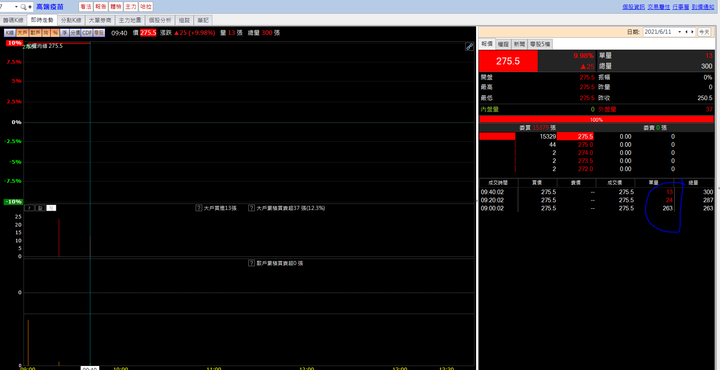Click the green -10% lower limit label
Screen dimensions: 720x370
click(12, 202)
